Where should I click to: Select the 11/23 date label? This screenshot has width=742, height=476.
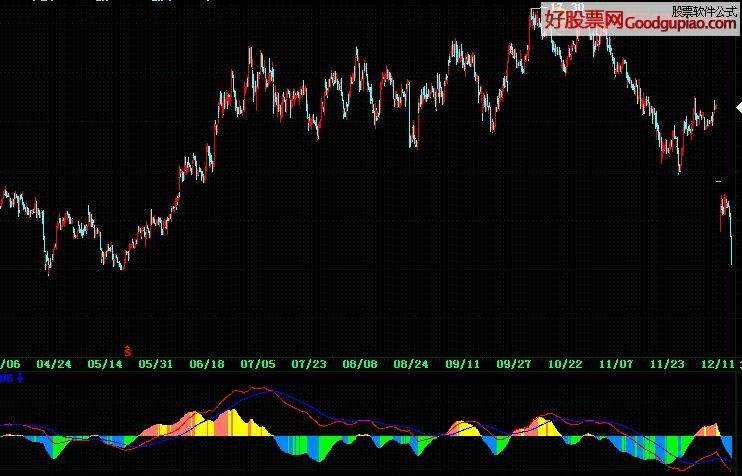tap(667, 364)
